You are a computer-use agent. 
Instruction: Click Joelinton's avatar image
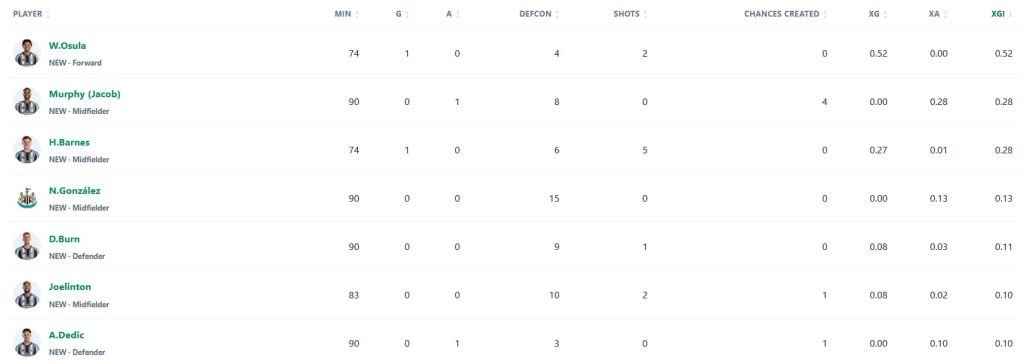(27, 295)
